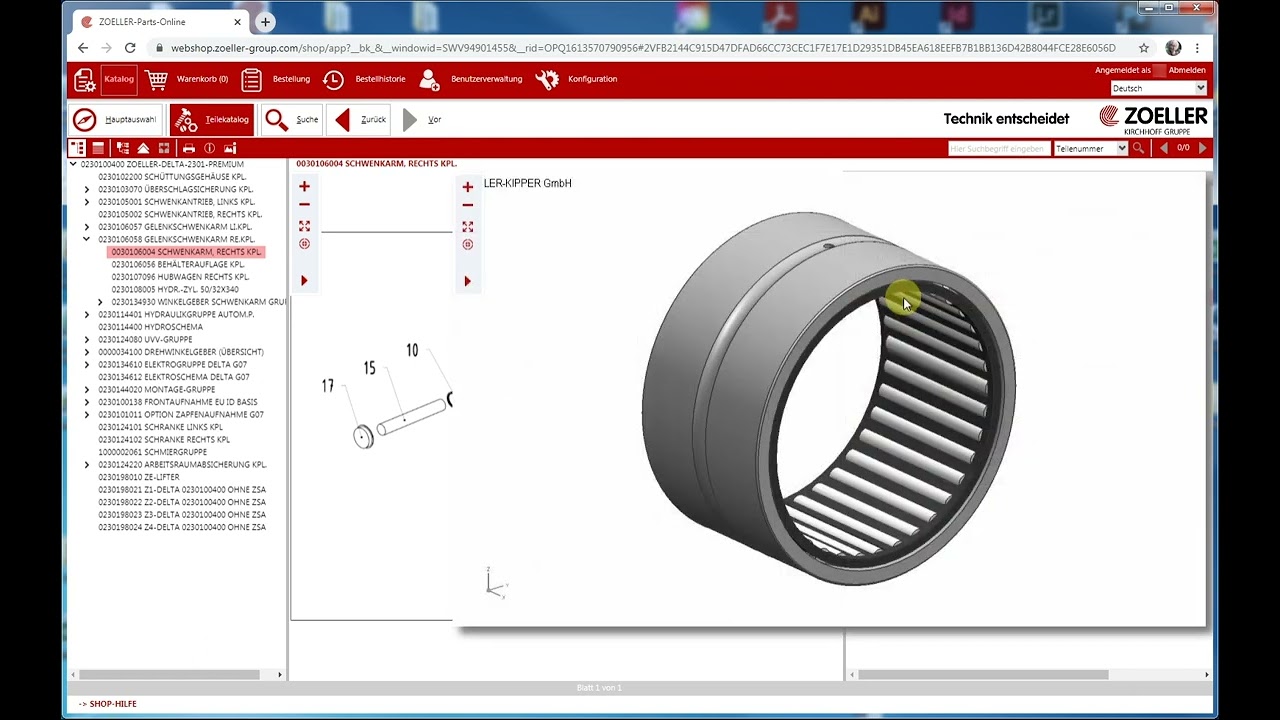Image resolution: width=1280 pixels, height=720 pixels.
Task: Go back with Zurück button
Action: tap(359, 120)
